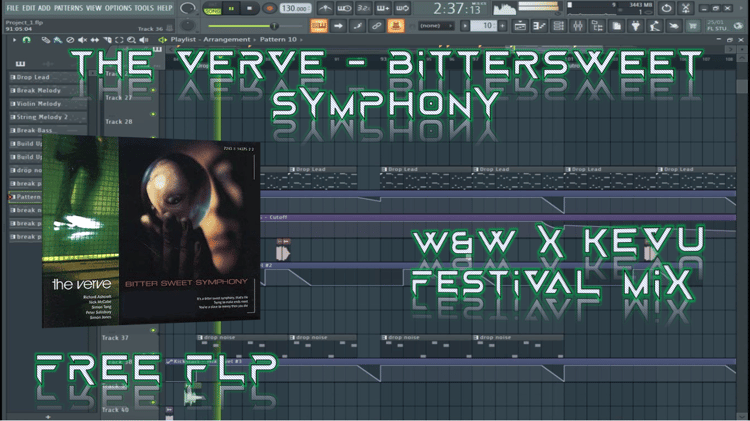Click the tempo tapper icon
Image resolution: width=750 pixels, height=421 pixels.
click(x=655, y=26)
